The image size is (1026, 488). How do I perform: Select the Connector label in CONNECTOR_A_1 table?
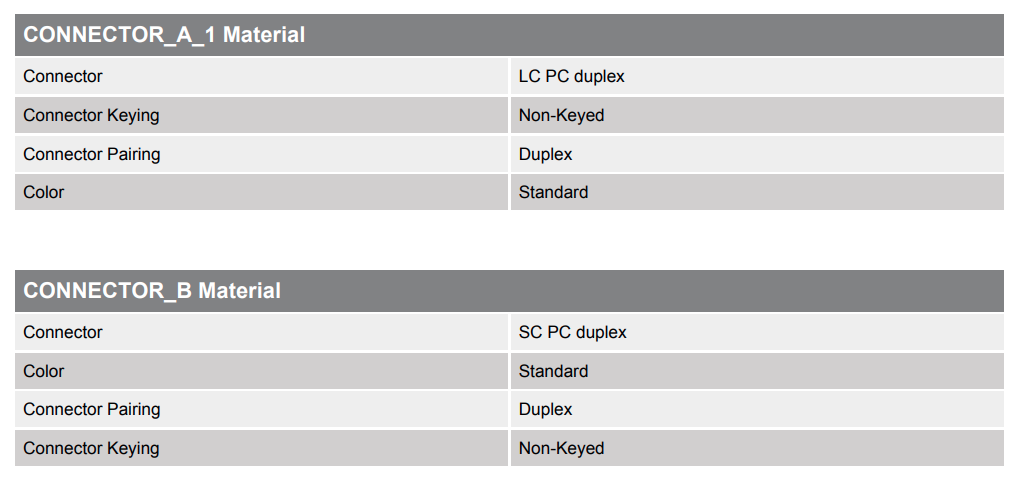click(63, 76)
